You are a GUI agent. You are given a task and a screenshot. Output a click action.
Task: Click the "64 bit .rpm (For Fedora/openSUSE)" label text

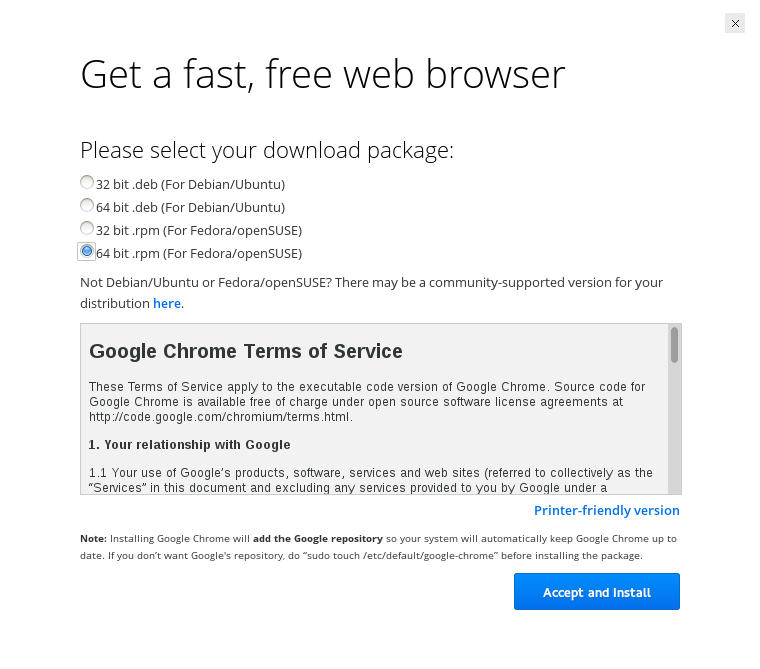[198, 254]
